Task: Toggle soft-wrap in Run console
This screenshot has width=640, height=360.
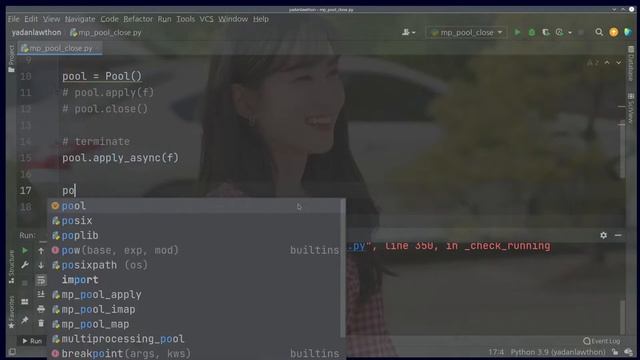Action: (x=41, y=280)
